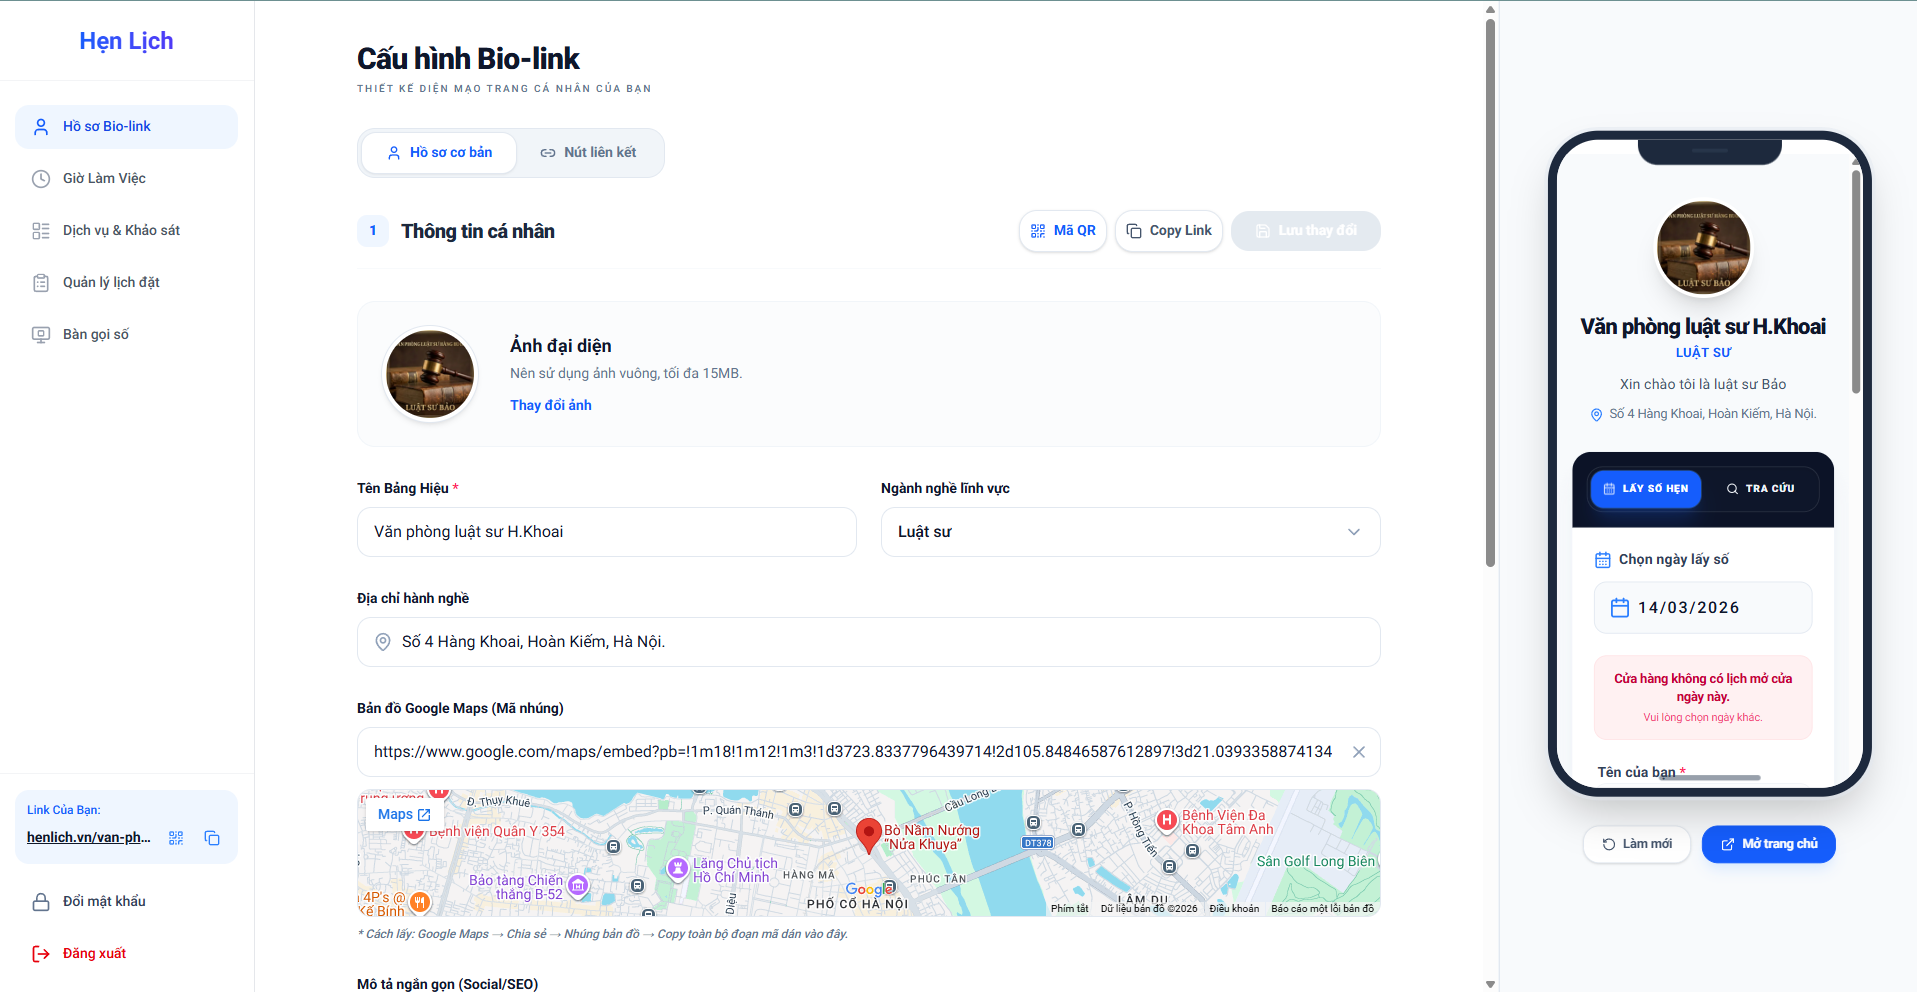Click the Tên Bảng Hiệu input field

[x=606, y=532]
